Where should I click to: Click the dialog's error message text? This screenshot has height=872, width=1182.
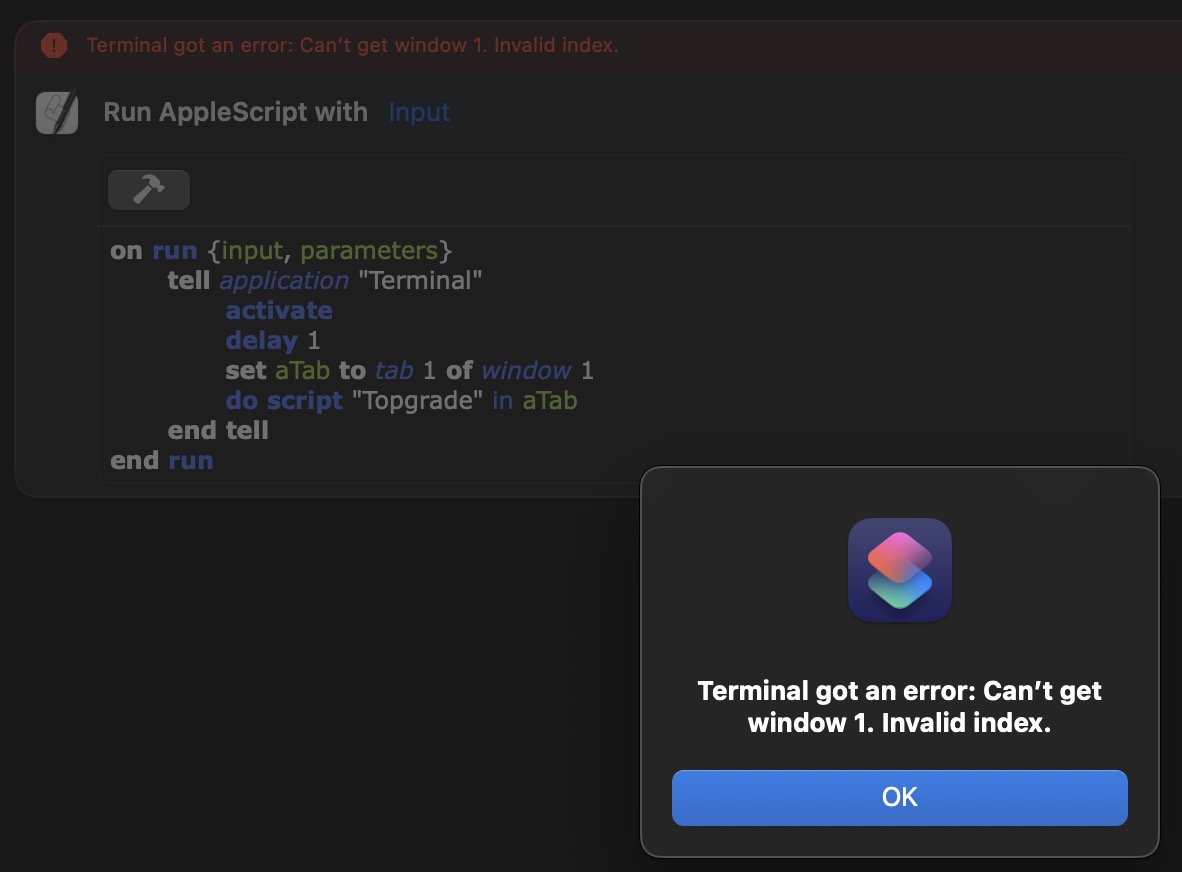[x=899, y=706]
